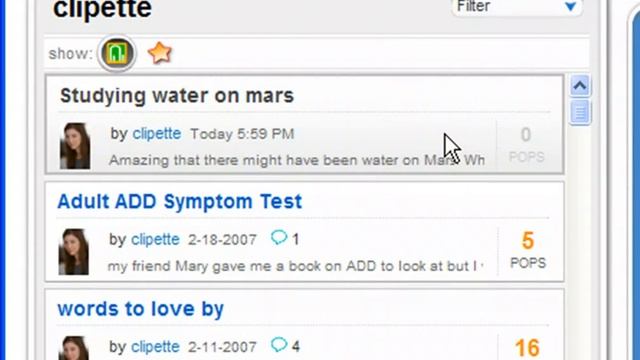Image resolution: width=640 pixels, height=360 pixels.
Task: Click the 16 pops counter
Action: [527, 348]
